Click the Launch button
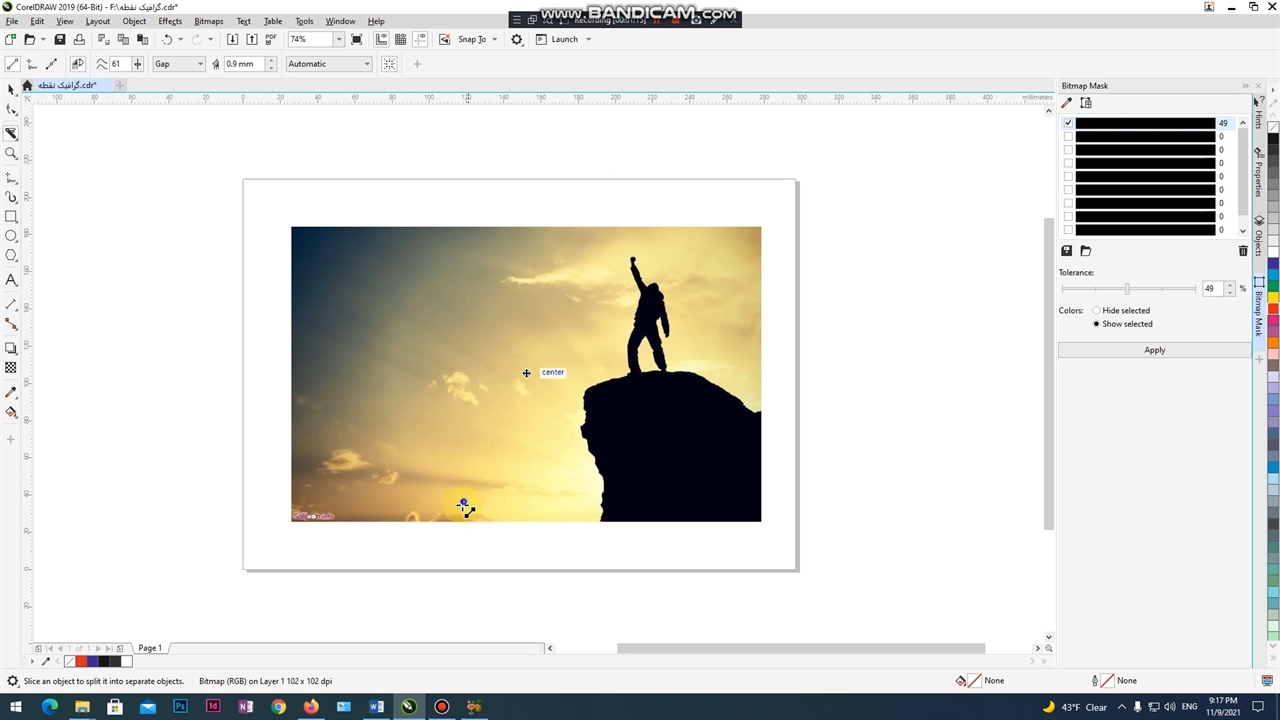 (564, 39)
